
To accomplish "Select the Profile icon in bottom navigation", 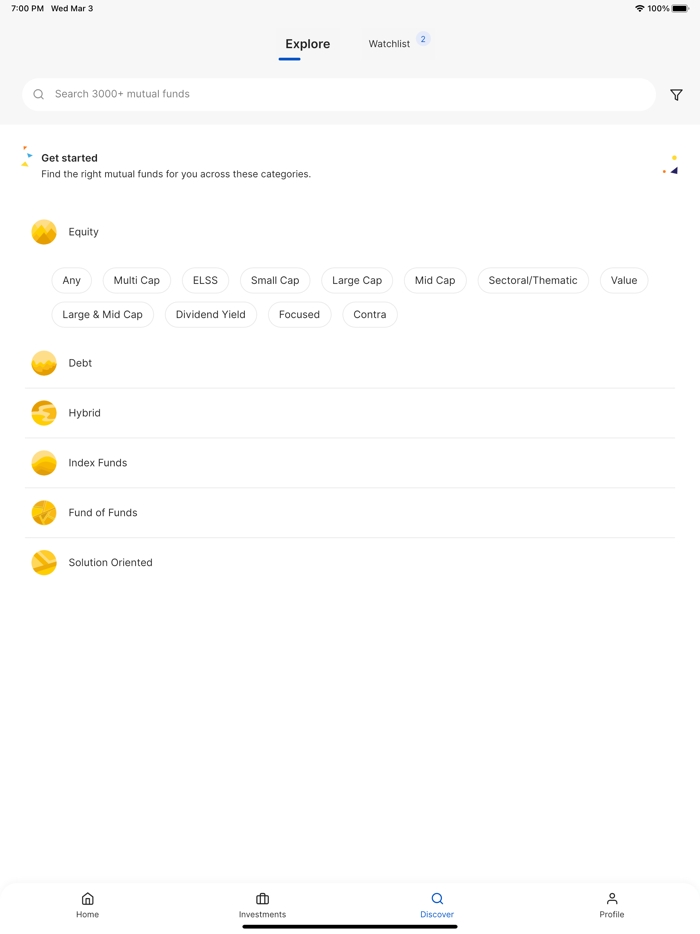I will pos(611,899).
